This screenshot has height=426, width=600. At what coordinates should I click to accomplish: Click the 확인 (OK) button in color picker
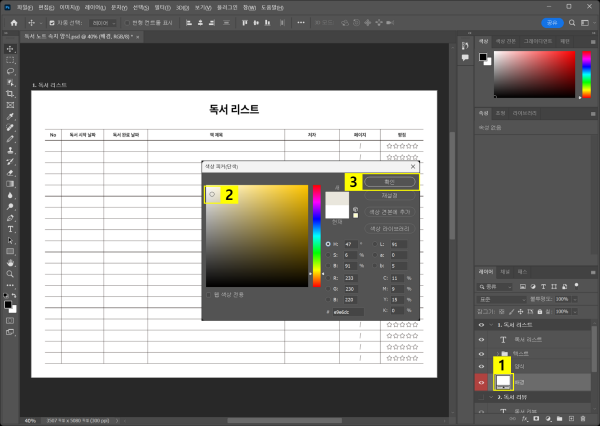[390, 182]
